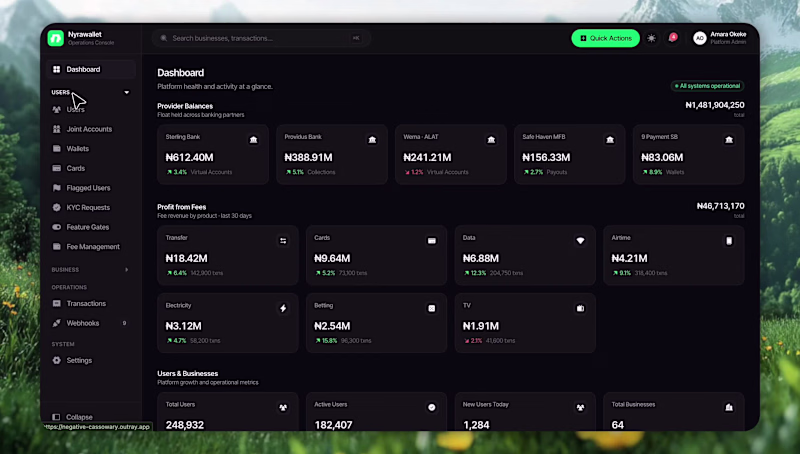Click the Wema - ALAT card bank icon

point(491,140)
